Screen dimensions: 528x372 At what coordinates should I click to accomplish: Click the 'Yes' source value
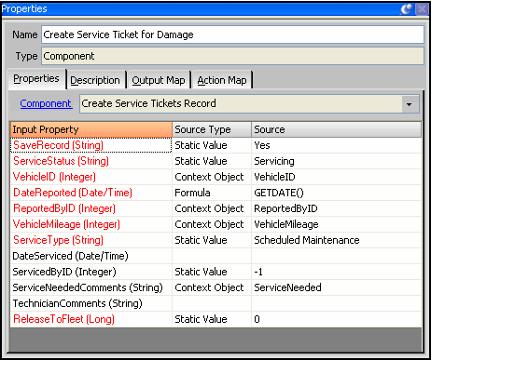click(x=336, y=145)
